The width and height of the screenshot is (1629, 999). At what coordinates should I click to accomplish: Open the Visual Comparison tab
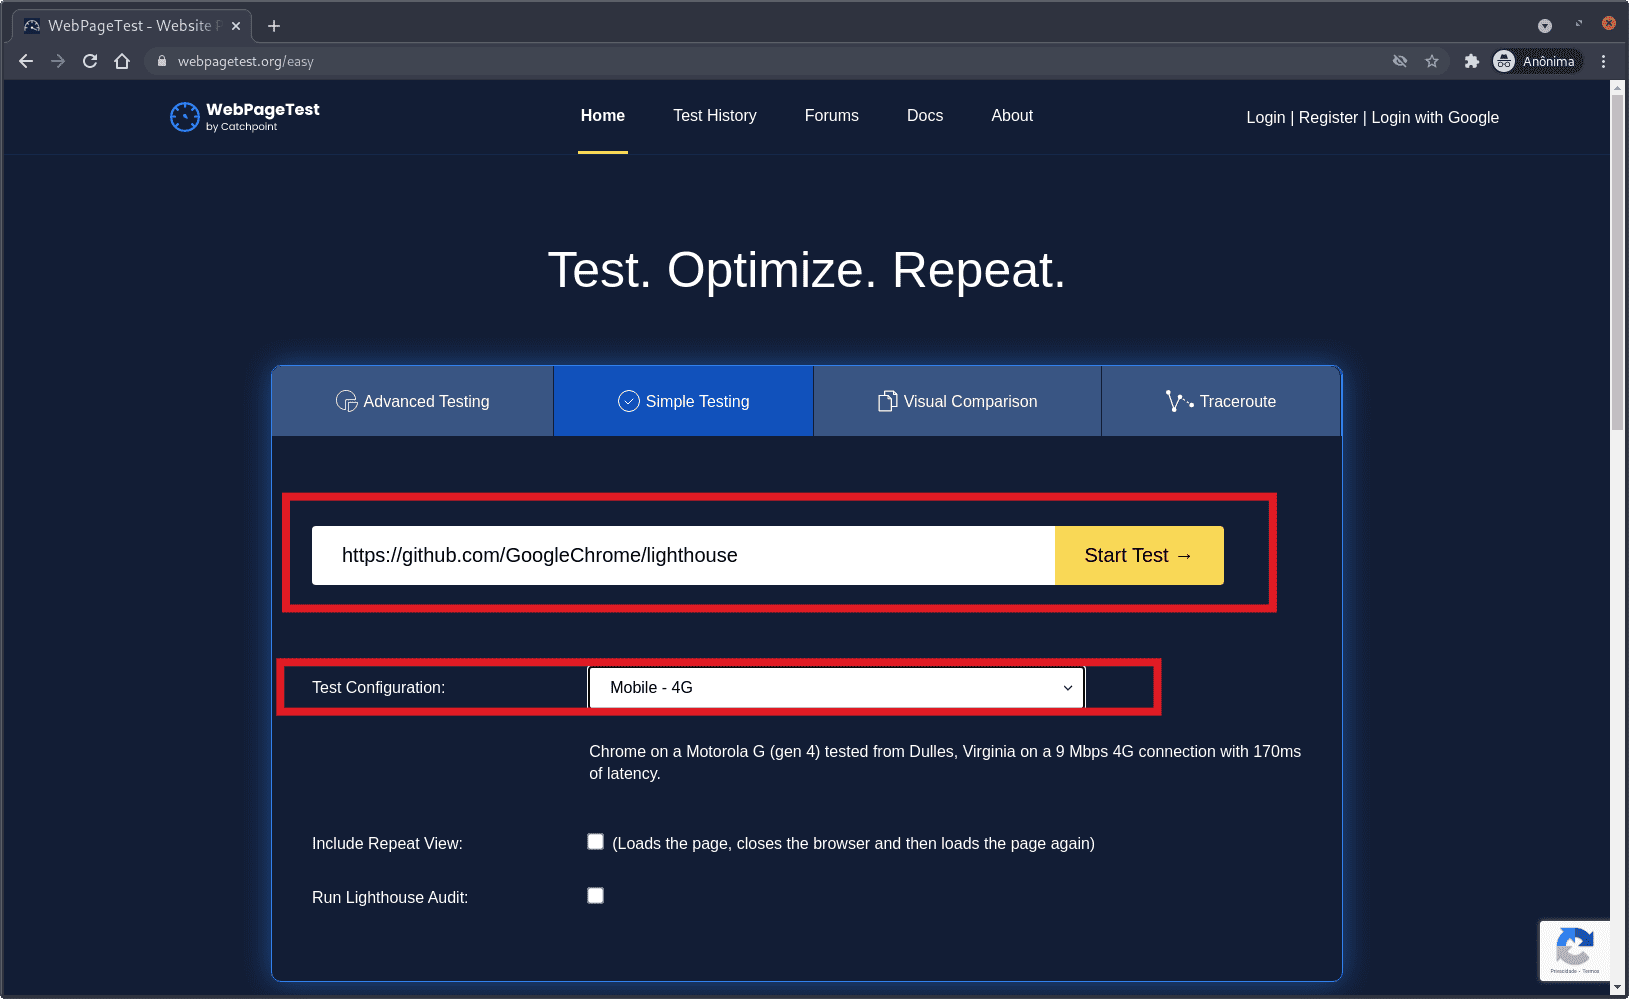click(x=957, y=401)
